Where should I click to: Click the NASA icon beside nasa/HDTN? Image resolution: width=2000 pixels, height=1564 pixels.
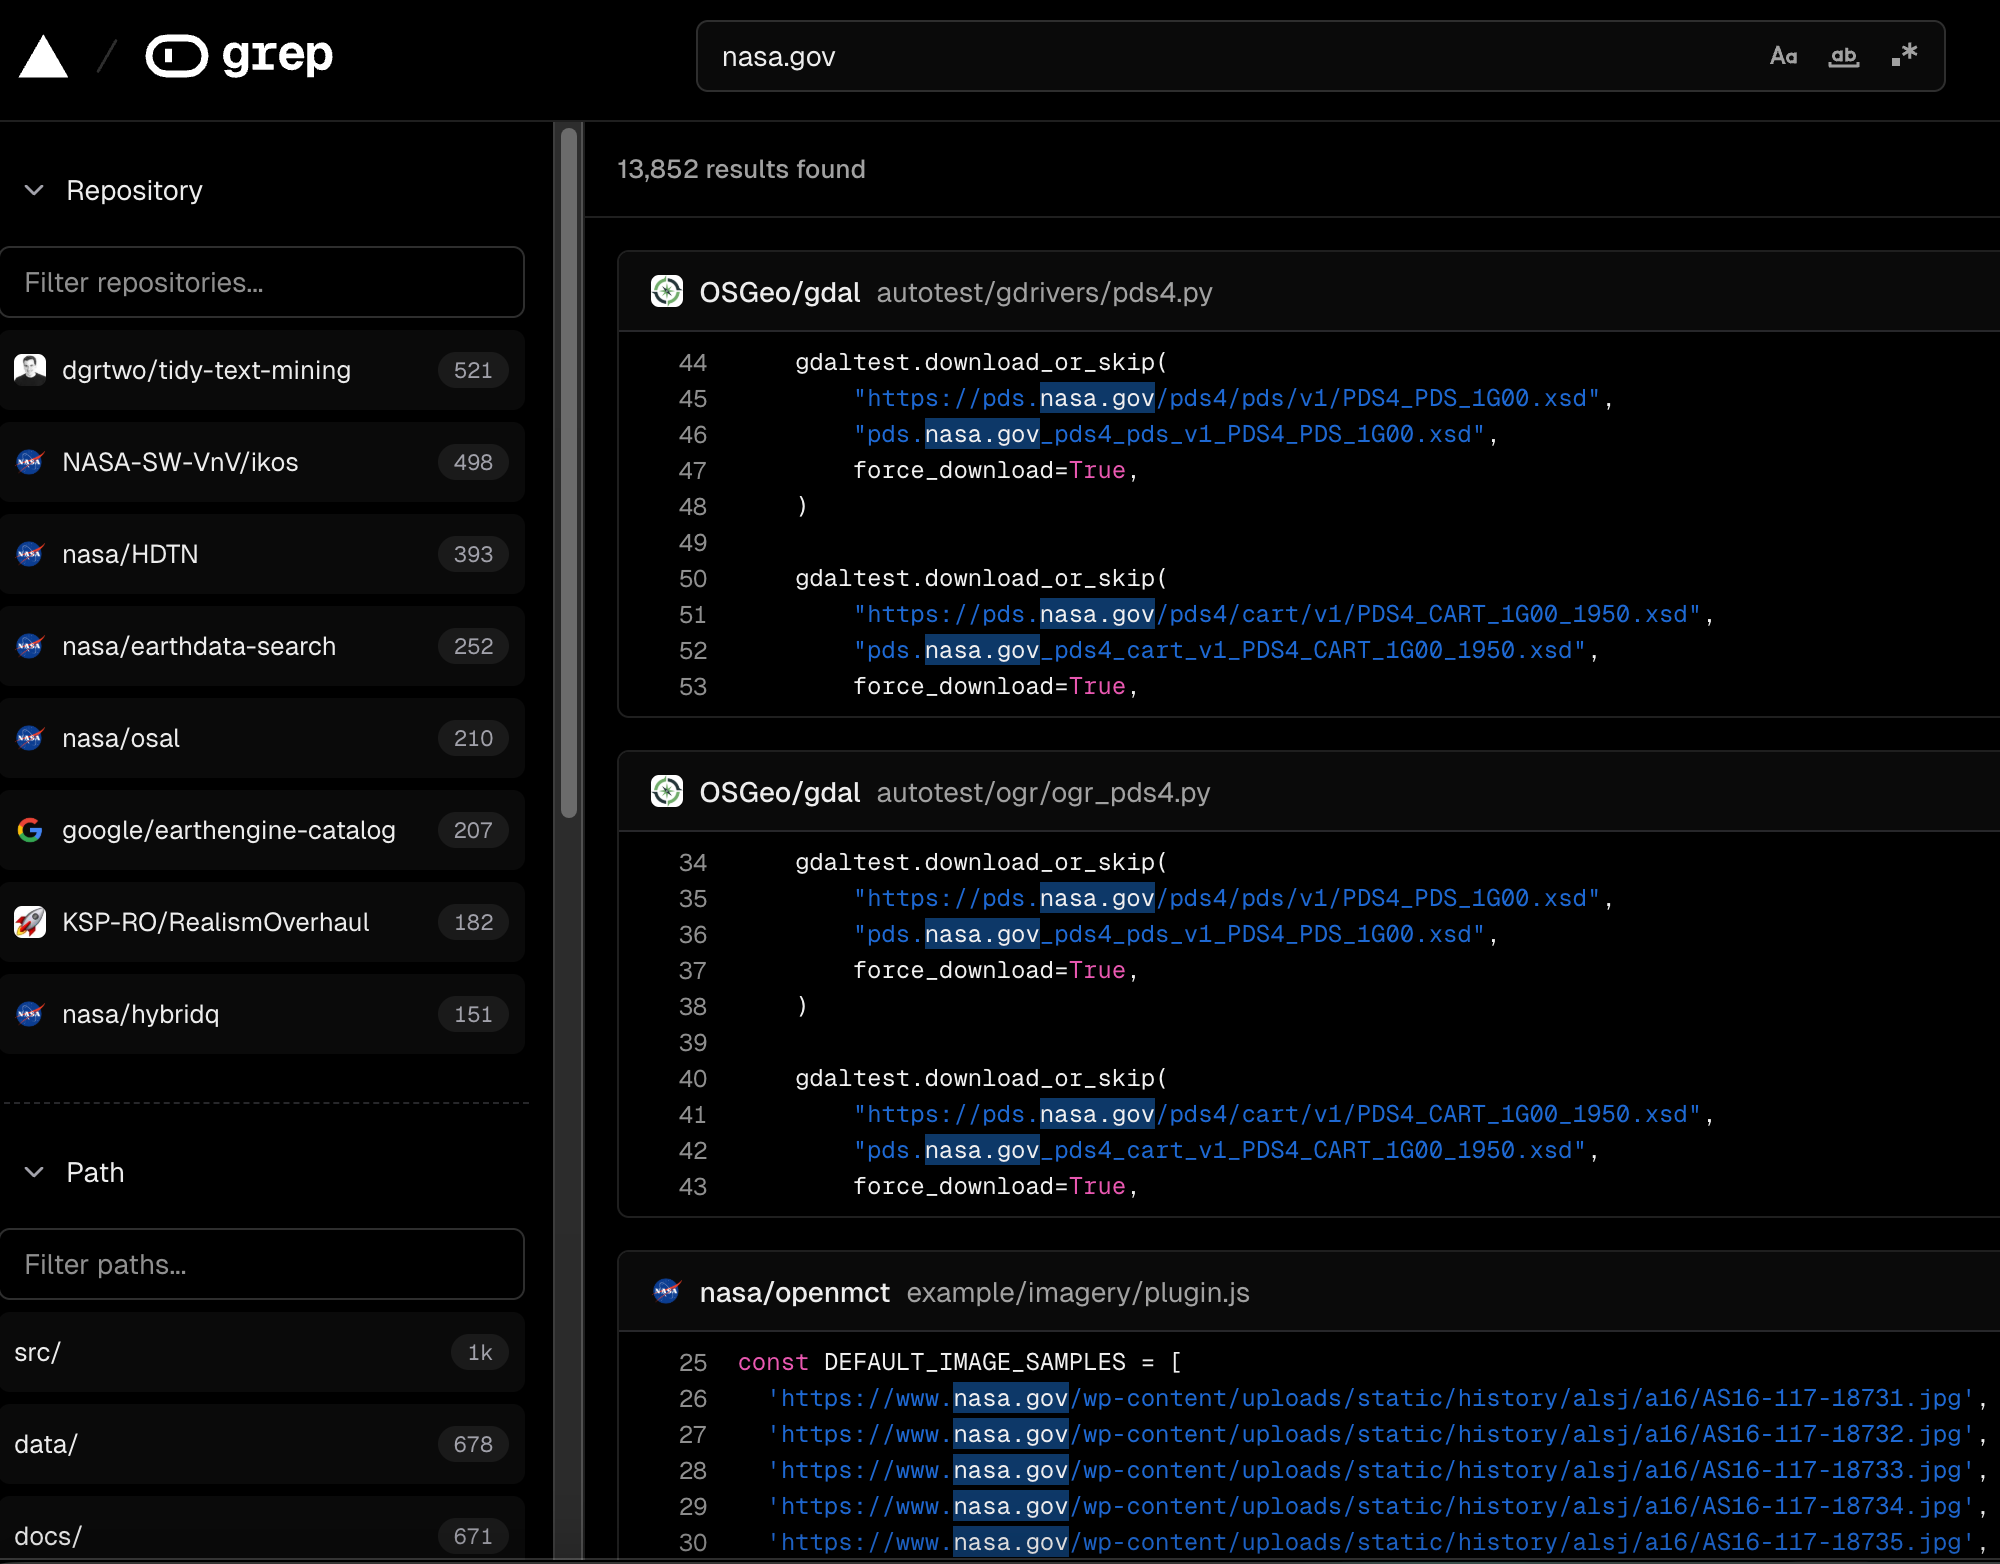coord(30,554)
